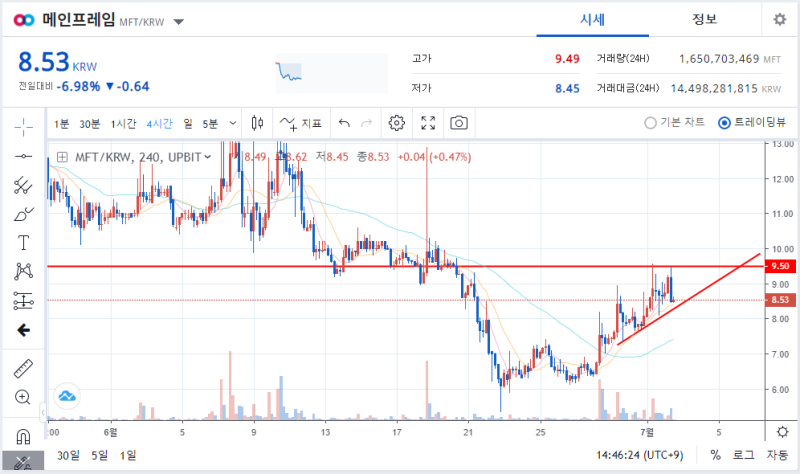
Task: Click the 14:46:24 (UTC+9) timezone button
Action: [x=640, y=455]
